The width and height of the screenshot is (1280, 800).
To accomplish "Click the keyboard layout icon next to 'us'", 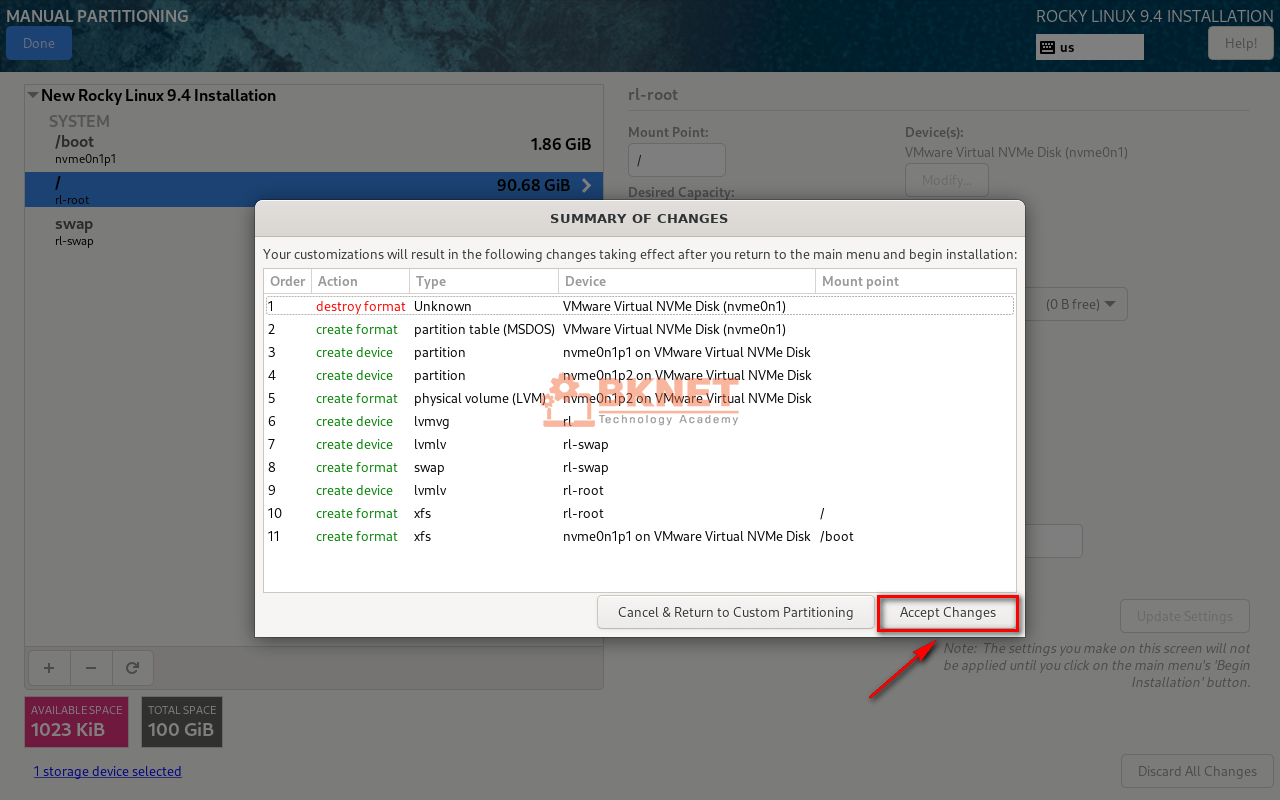I will tap(1048, 47).
